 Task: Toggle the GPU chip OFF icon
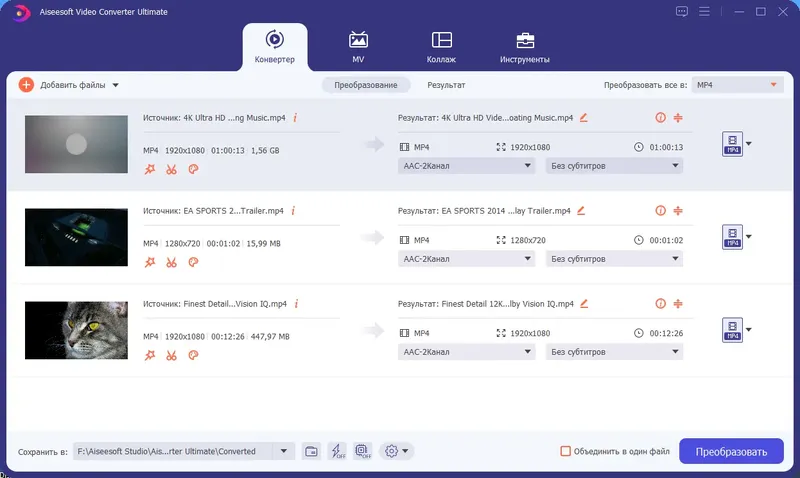pos(363,451)
